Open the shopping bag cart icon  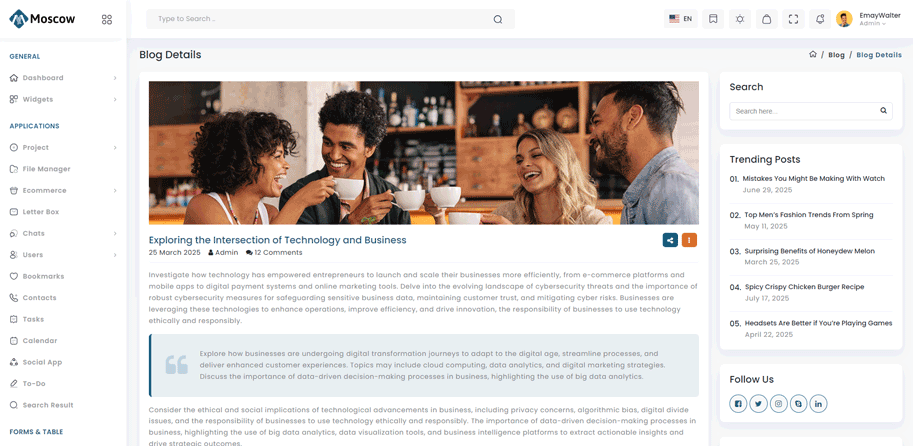pyautogui.click(x=766, y=19)
